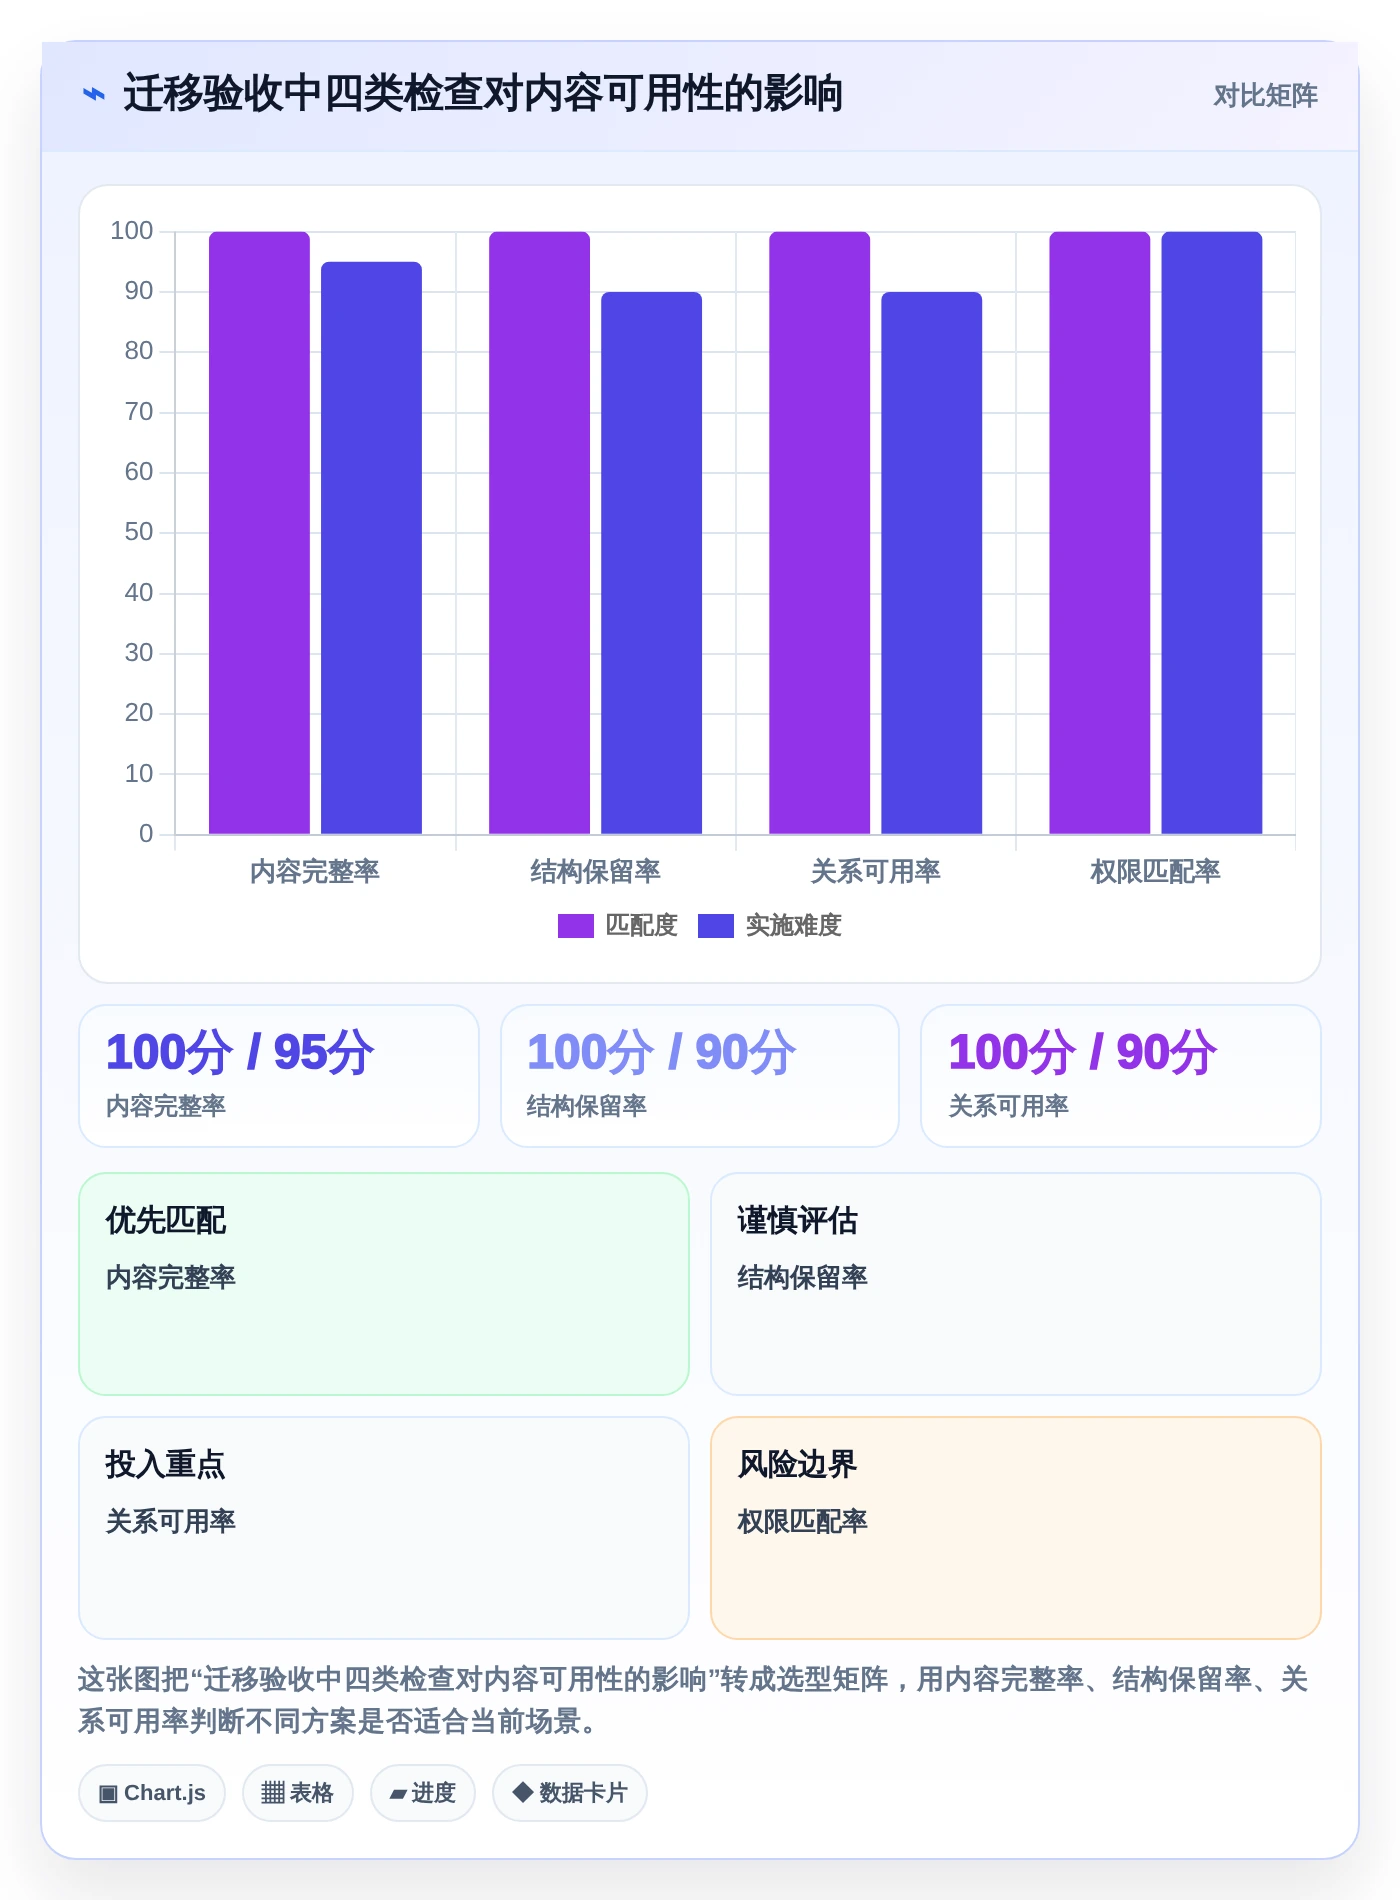Open the 100分 / 90分 关系可用率 stat card
Viewport: 1400px width, 1900px height.
1121,1076
